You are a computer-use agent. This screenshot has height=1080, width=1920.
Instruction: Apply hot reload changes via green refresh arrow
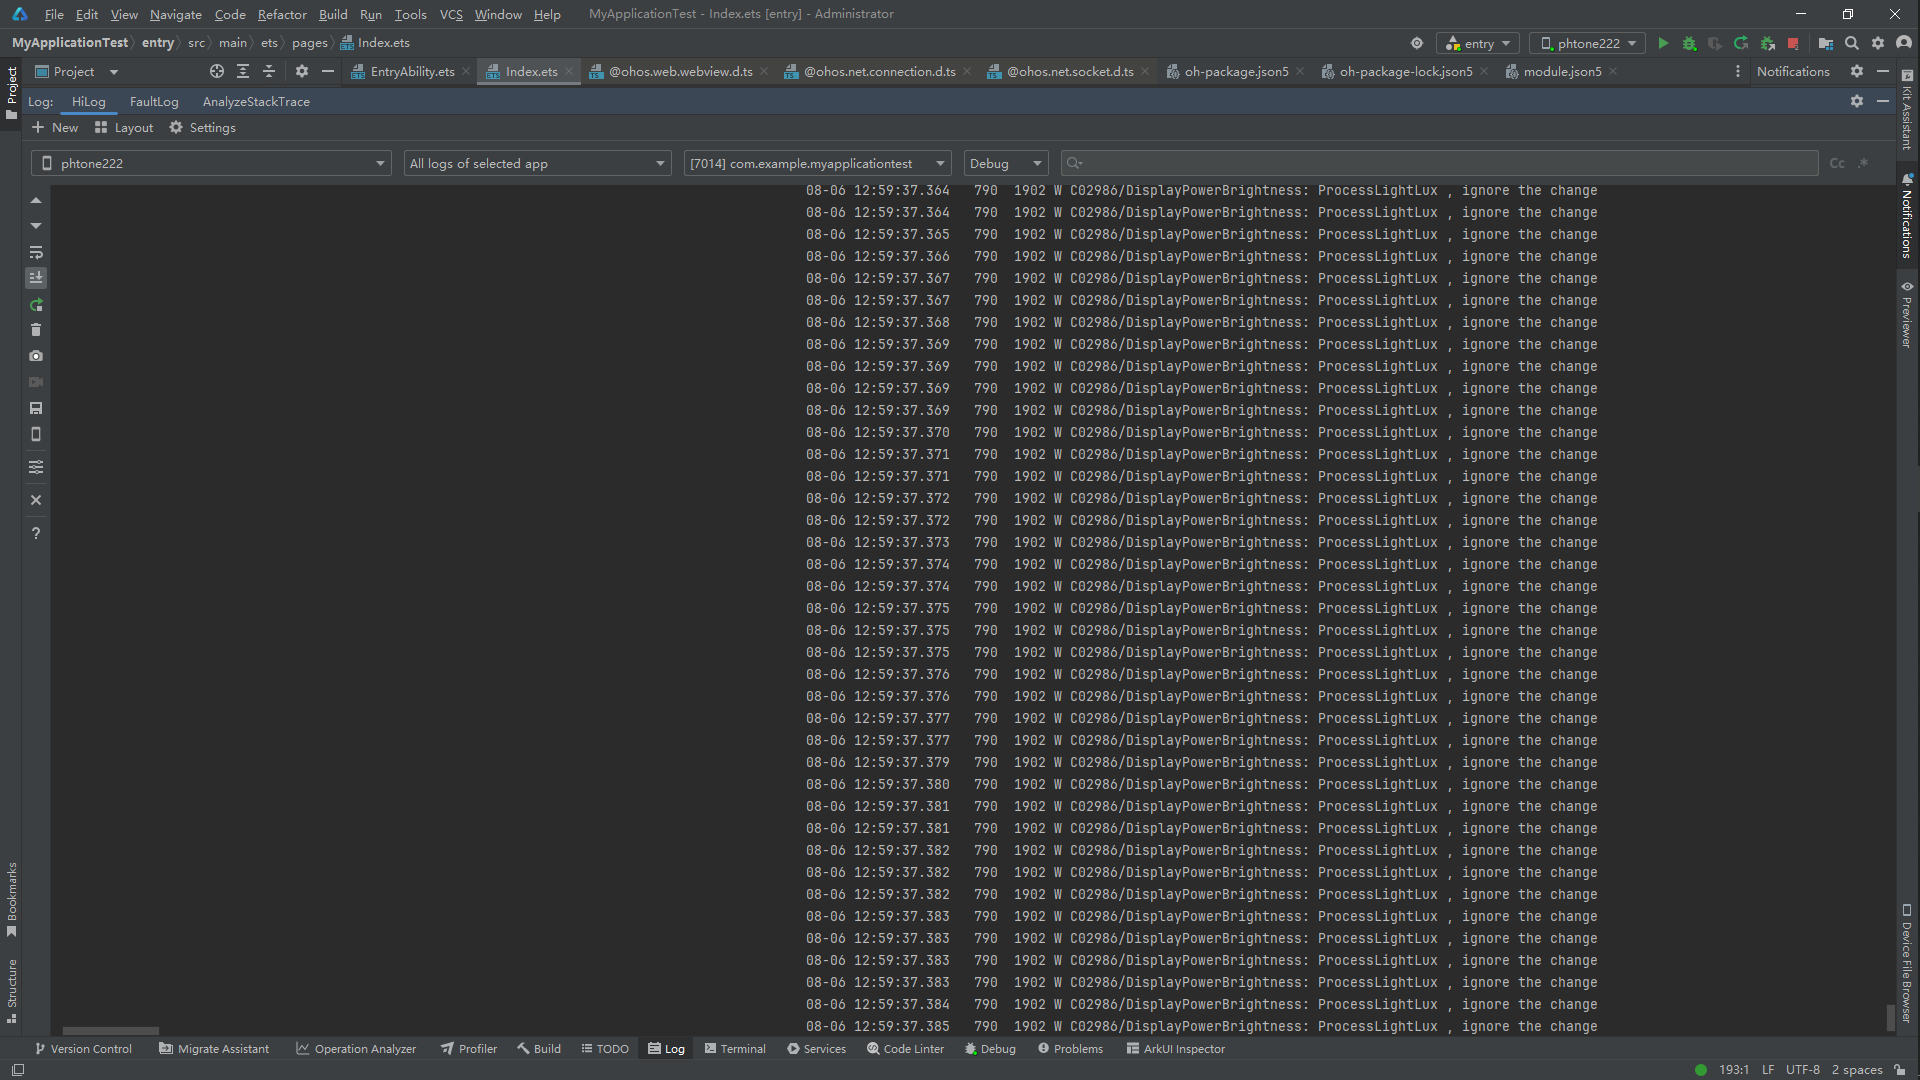coord(1741,43)
